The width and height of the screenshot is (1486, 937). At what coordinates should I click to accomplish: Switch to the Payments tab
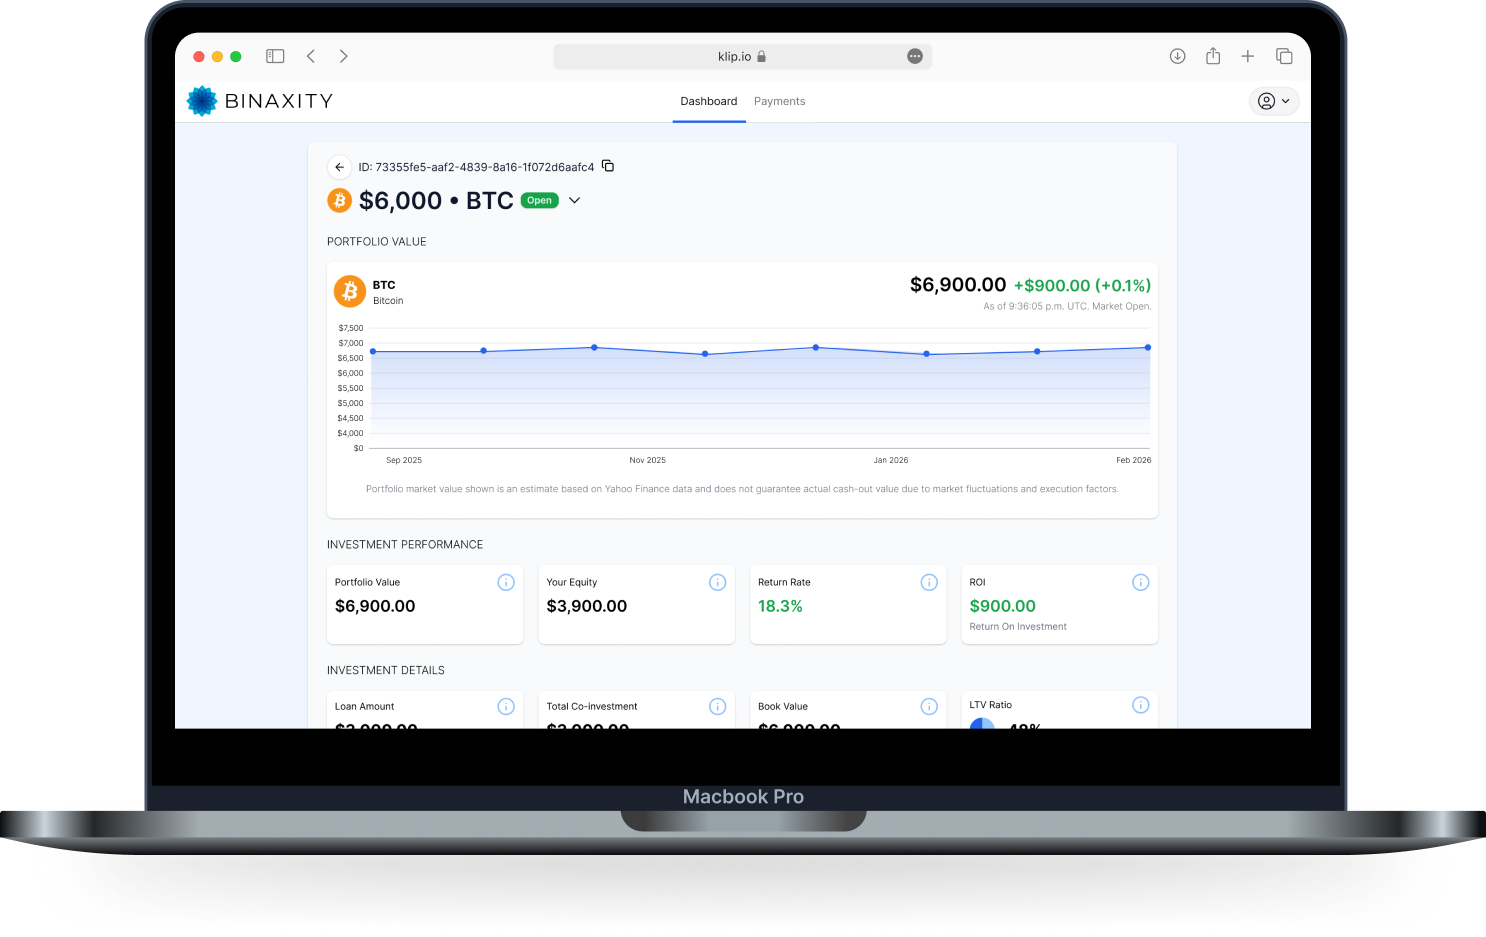click(779, 101)
